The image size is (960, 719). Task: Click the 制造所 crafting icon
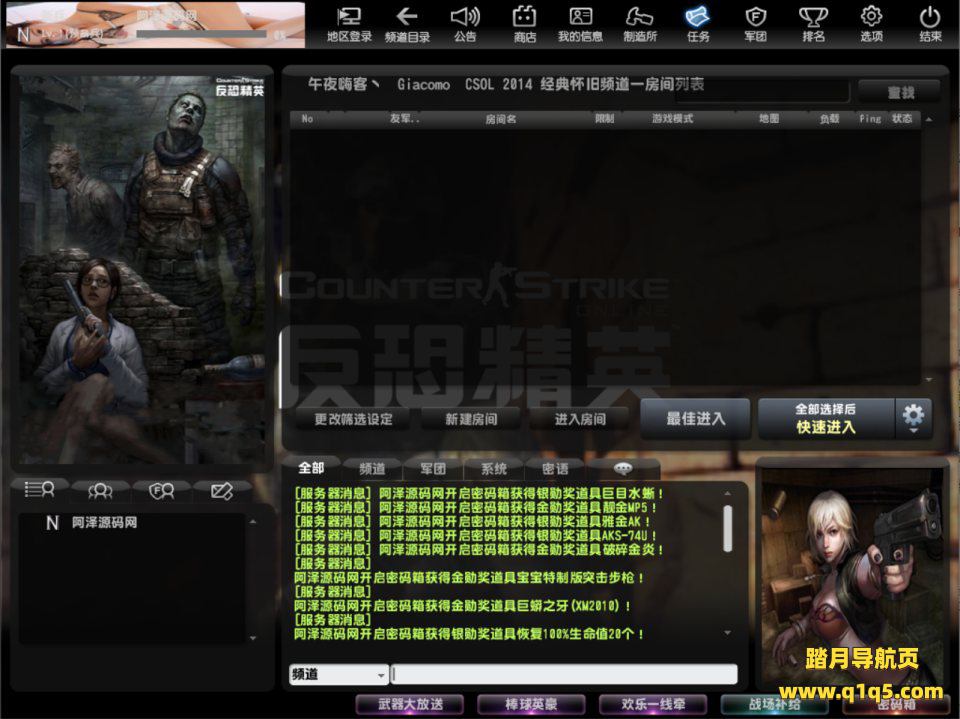639,24
